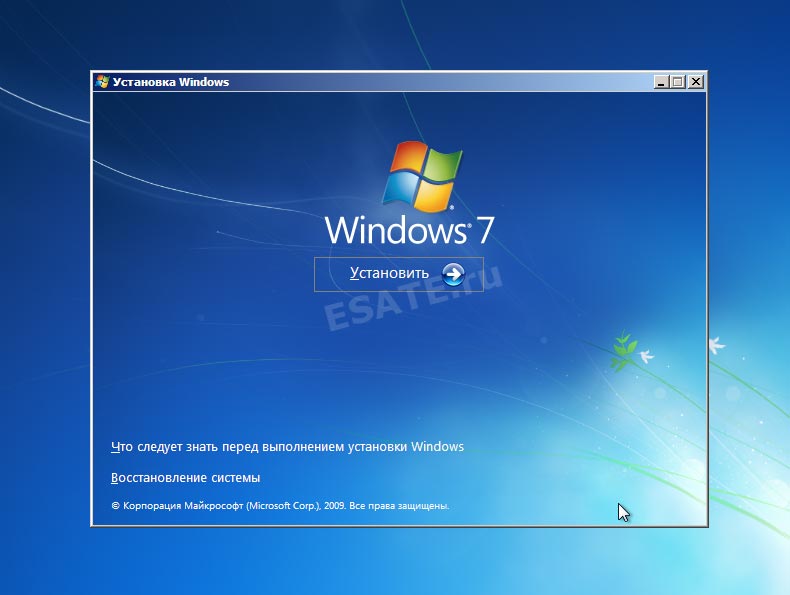Image resolution: width=790 pixels, height=595 pixels.
Task: Click the large Windows 7 flag logo
Action: [x=422, y=176]
